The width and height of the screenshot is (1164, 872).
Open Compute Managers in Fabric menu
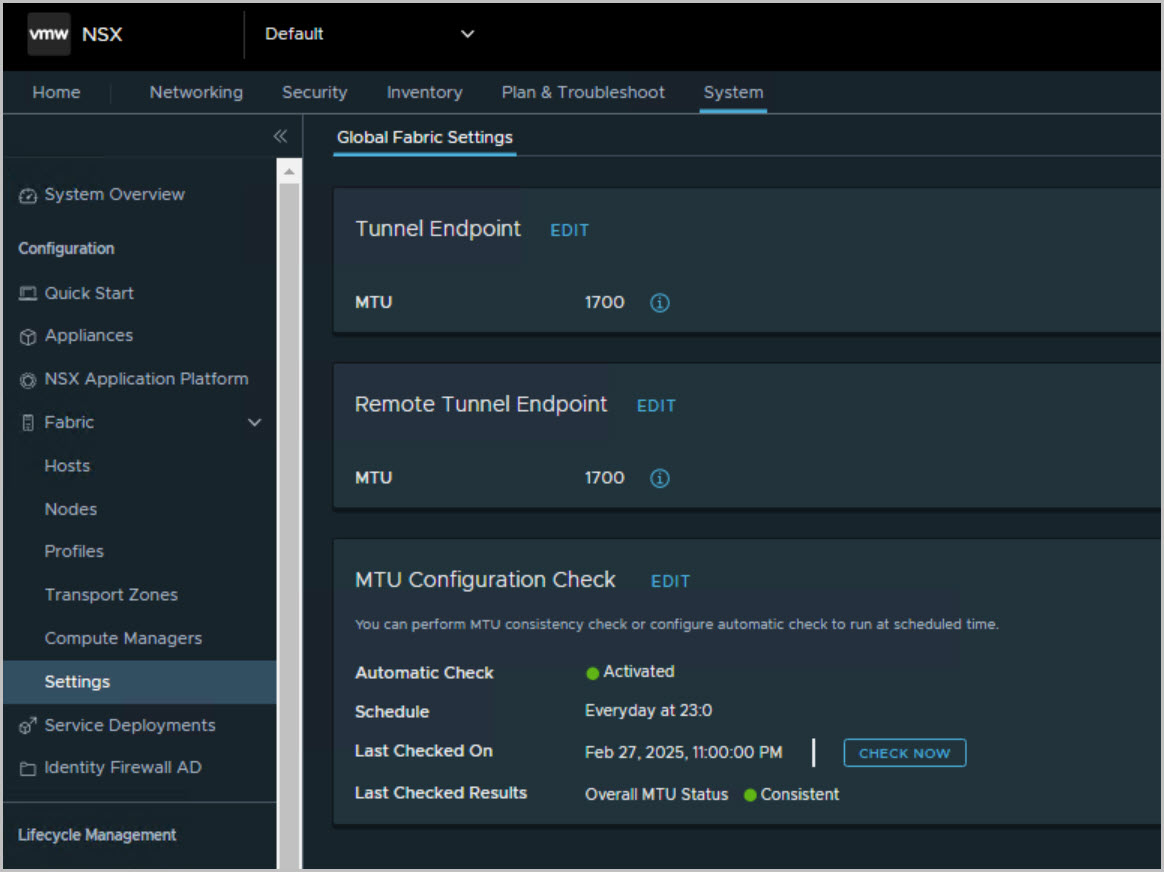tap(123, 638)
